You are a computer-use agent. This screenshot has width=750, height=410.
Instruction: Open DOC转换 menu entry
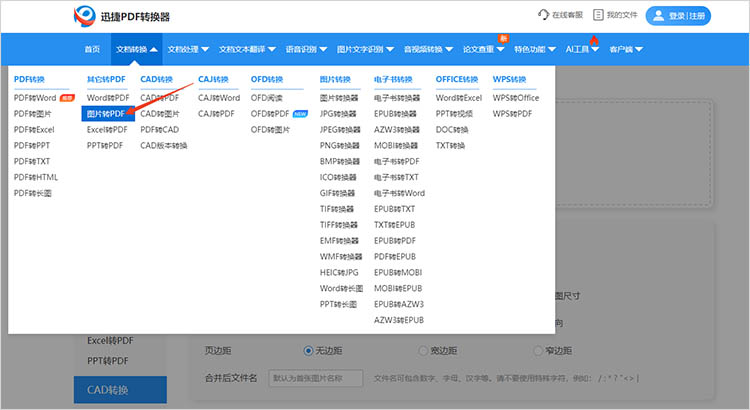452,130
